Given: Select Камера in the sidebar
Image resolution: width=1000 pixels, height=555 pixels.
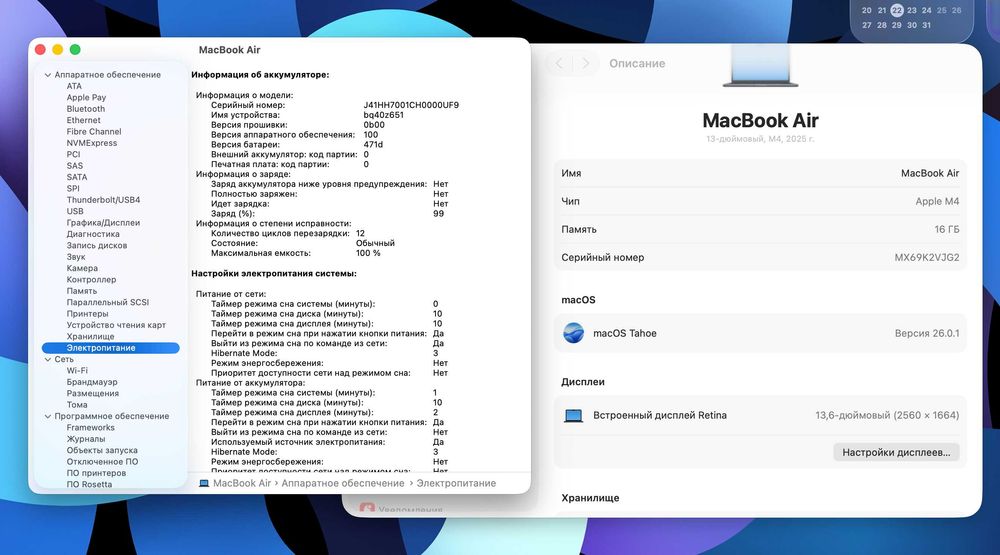Looking at the screenshot, I should (x=82, y=268).
